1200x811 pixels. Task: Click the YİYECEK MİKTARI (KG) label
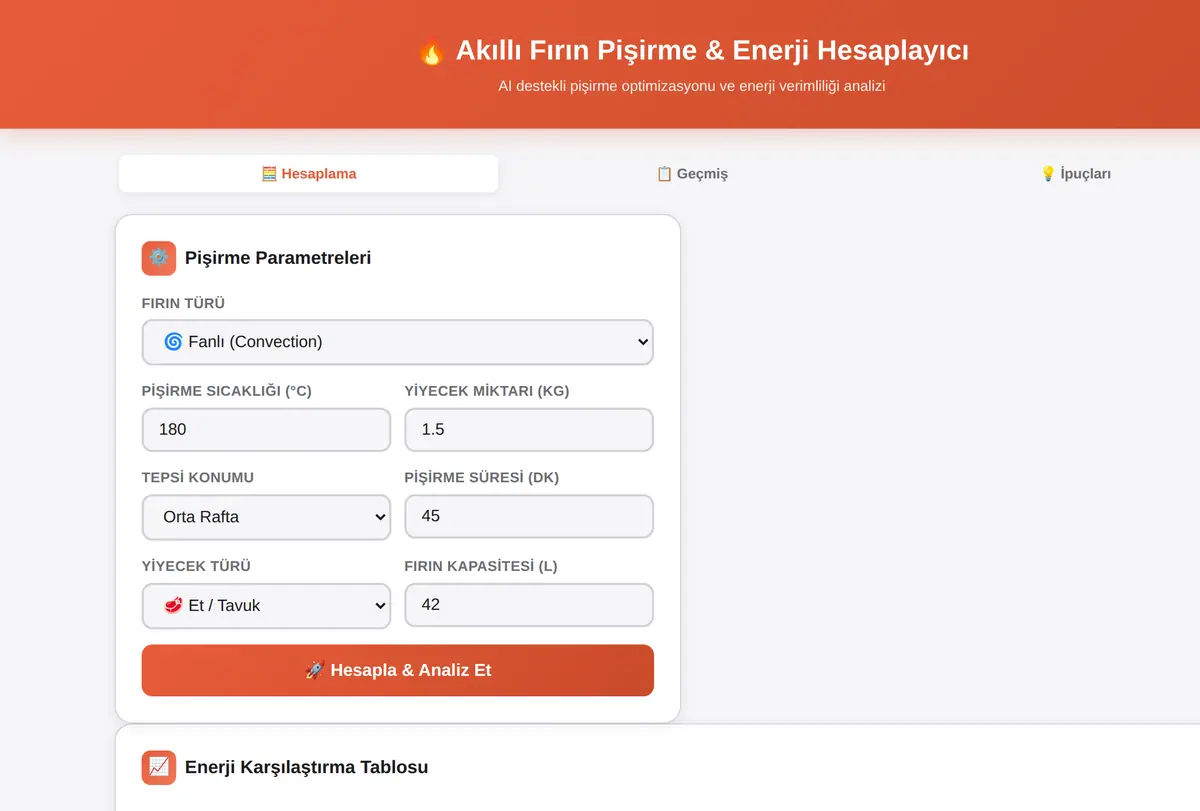[487, 391]
